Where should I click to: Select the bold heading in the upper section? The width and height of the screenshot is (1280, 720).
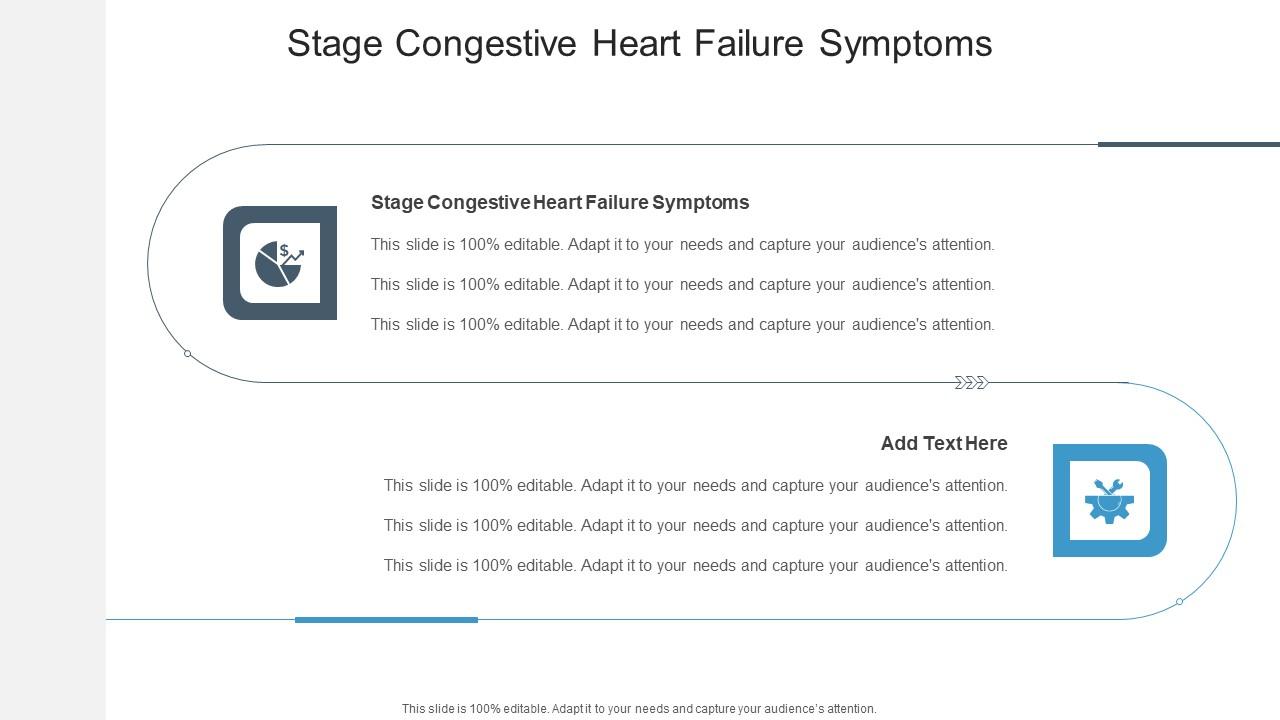560,203
